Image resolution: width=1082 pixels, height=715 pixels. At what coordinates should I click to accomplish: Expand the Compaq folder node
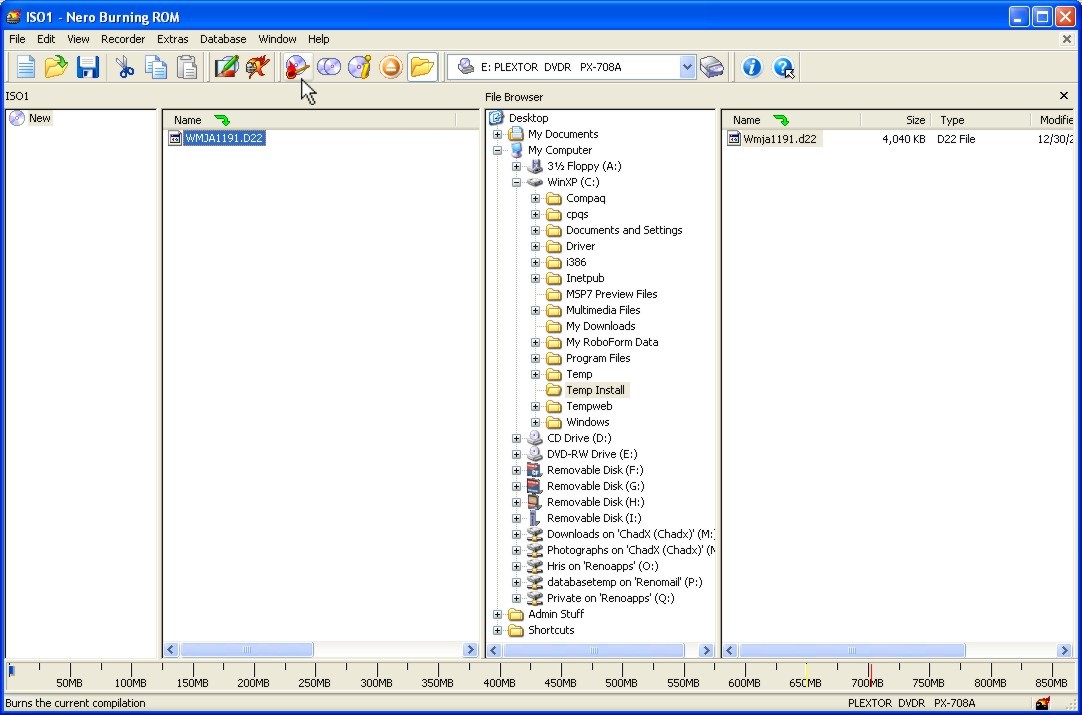(535, 198)
